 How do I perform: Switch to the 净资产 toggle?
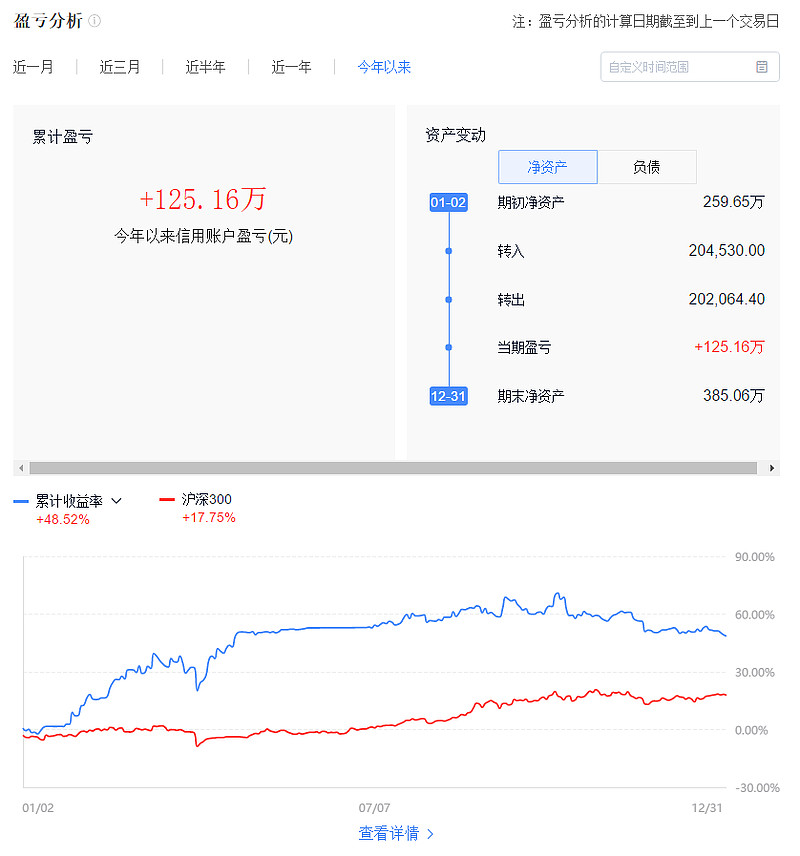[x=547, y=167]
